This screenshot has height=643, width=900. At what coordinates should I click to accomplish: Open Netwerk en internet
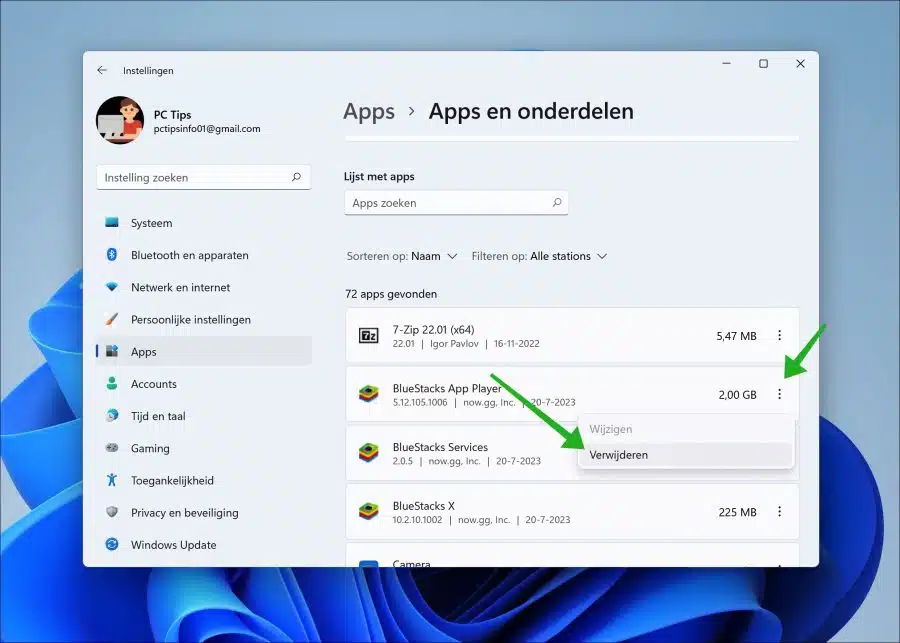204,287
